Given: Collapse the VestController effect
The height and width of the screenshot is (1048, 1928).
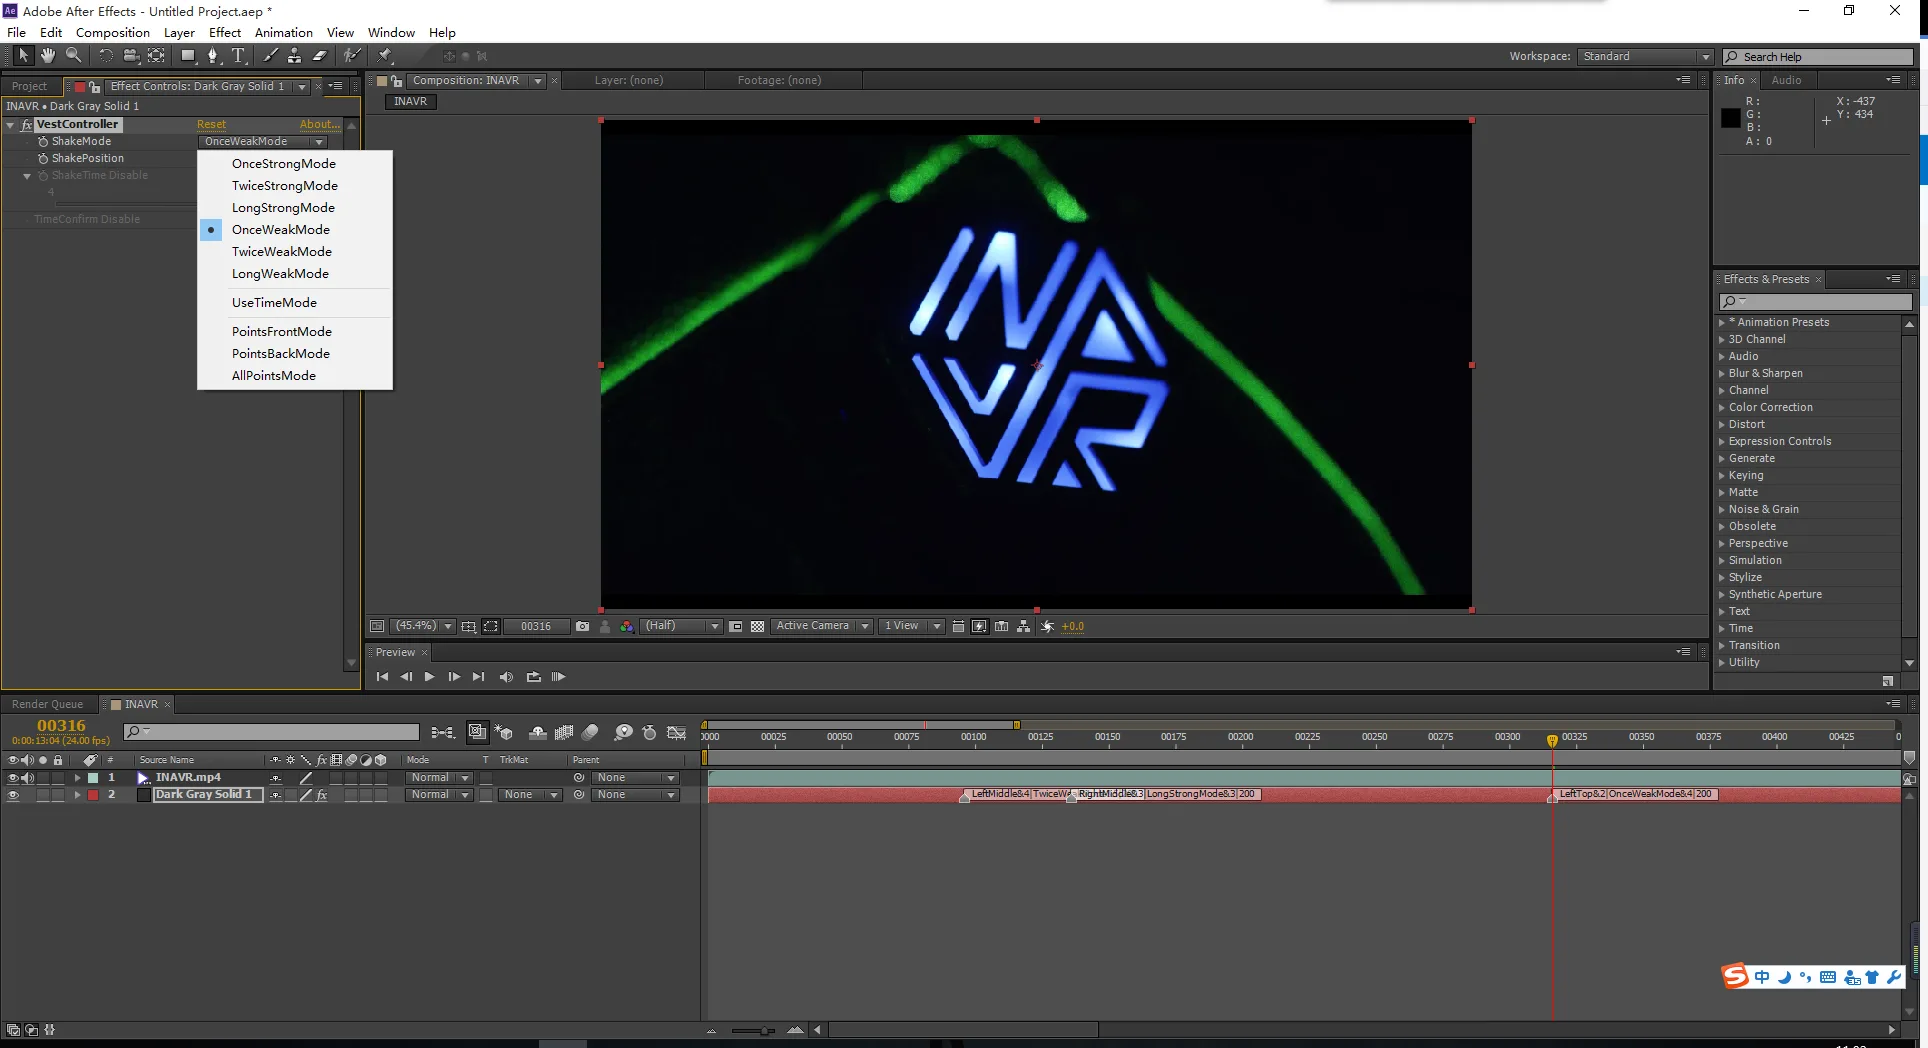Looking at the screenshot, I should 11,125.
